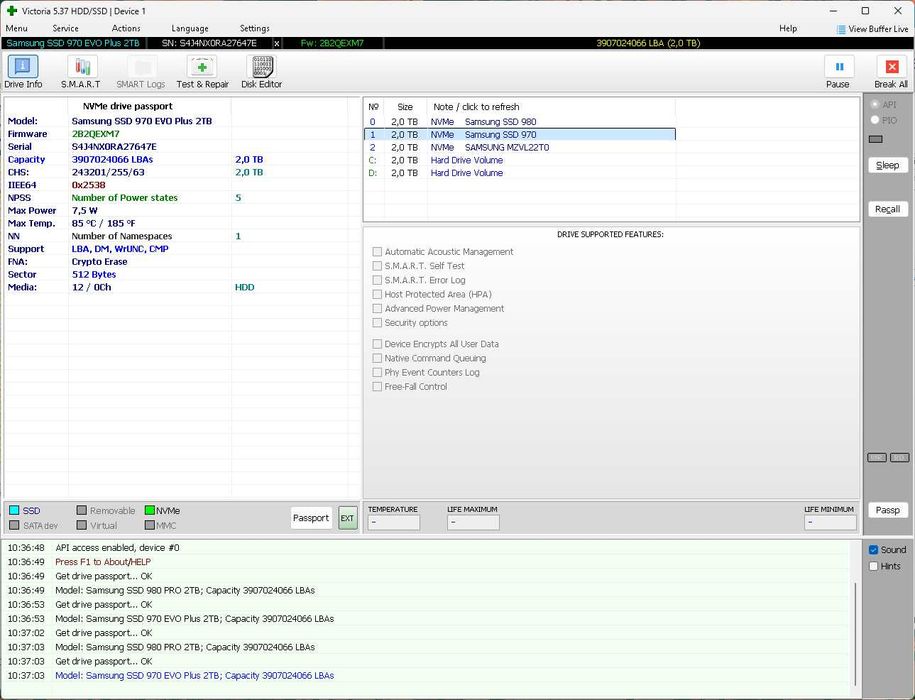Check S.M.A.R.T. Self Test feature

377,265
